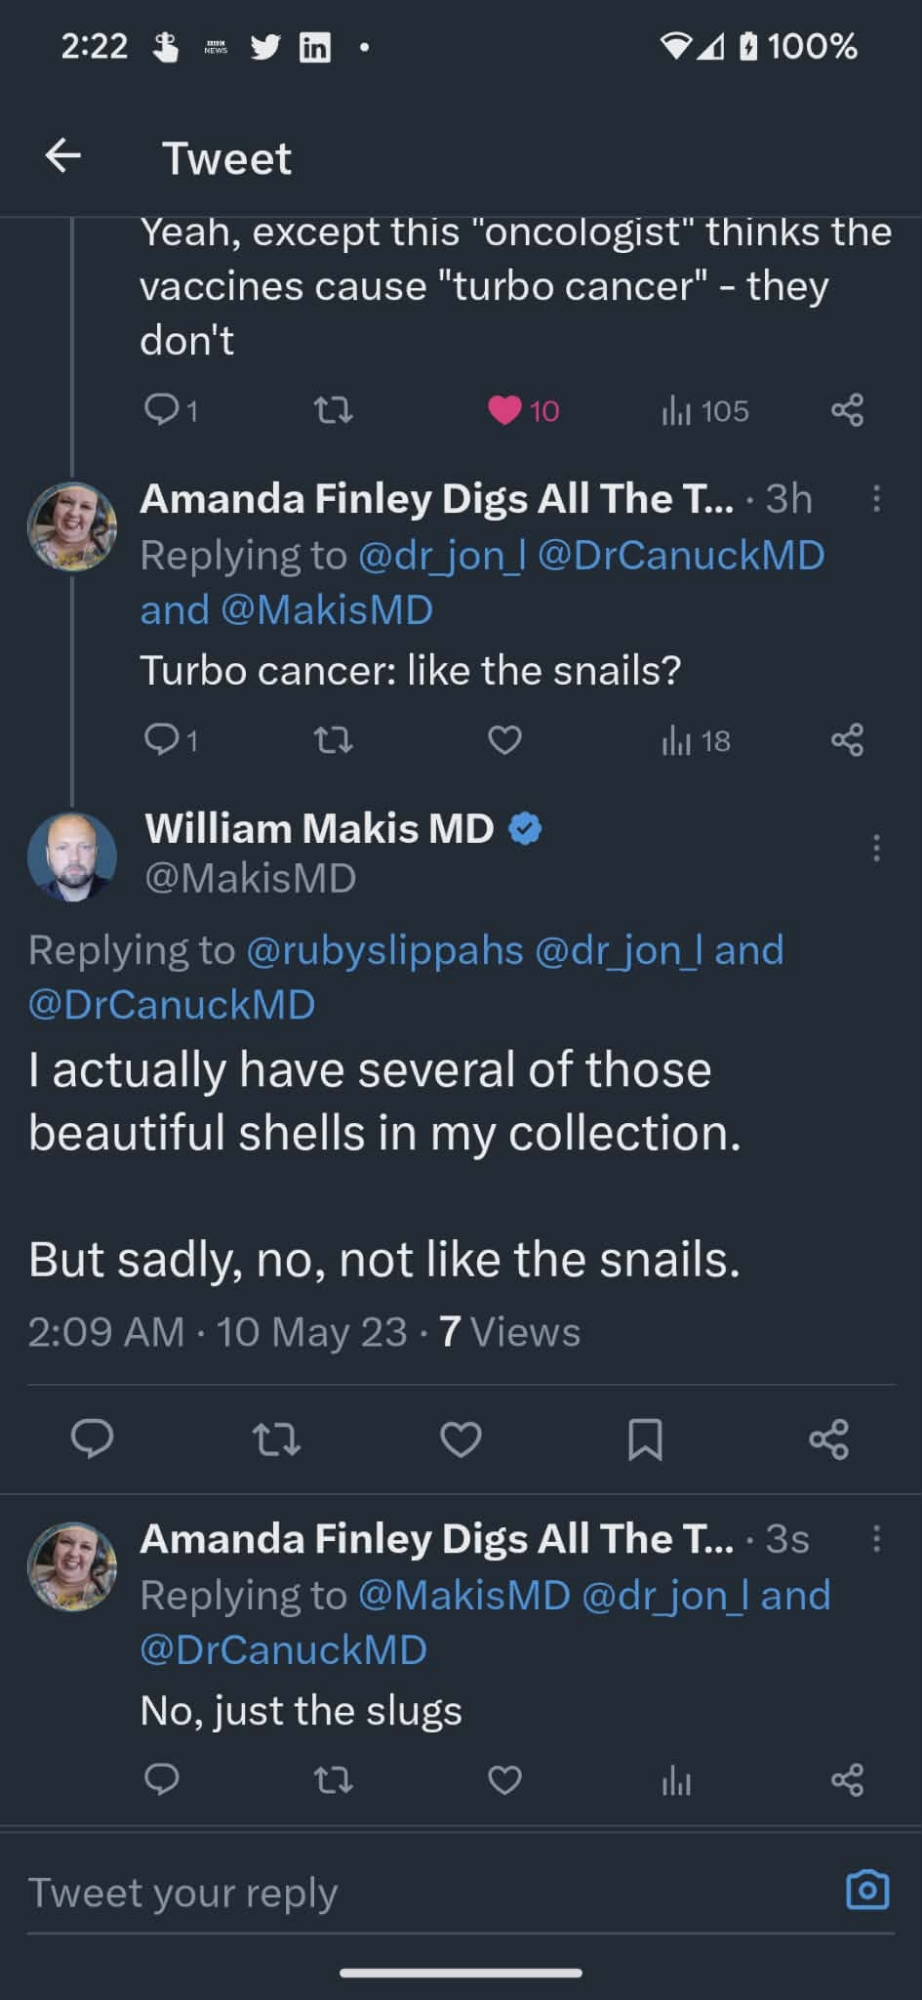This screenshot has height=2000, width=922.
Task: View analytics for the 105-views tweet
Action: (704, 410)
